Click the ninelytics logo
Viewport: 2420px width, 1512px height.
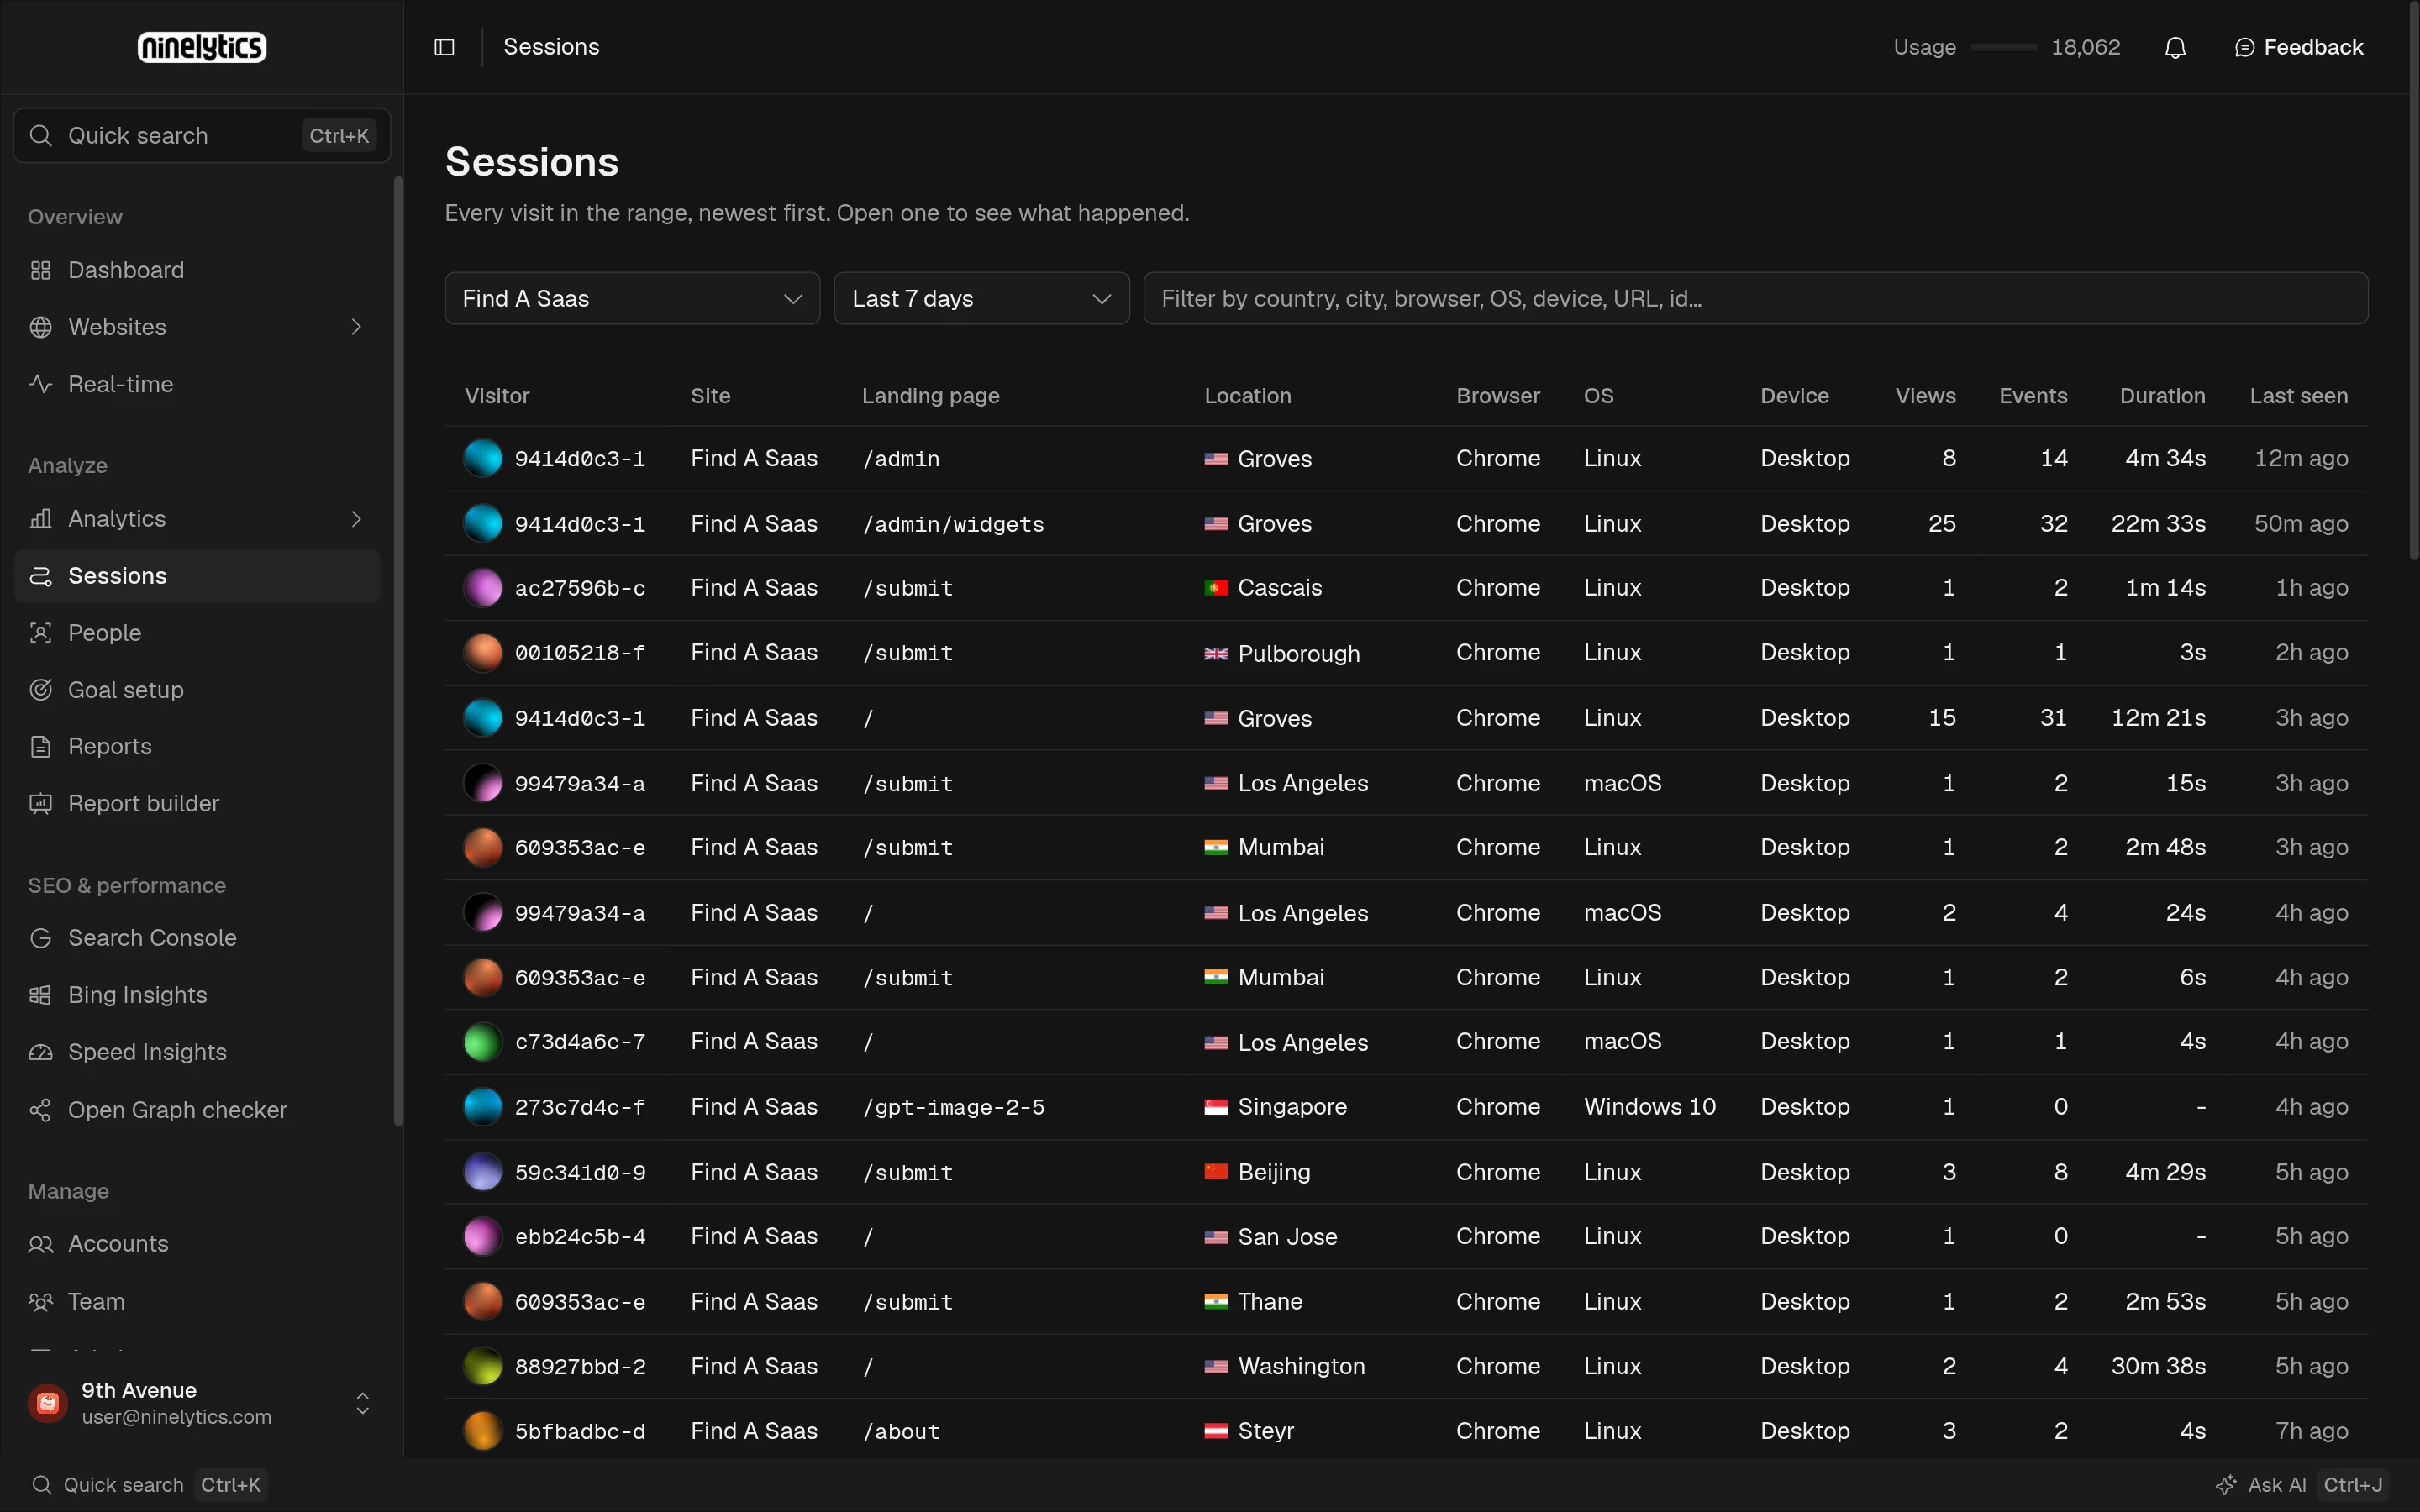[202, 47]
